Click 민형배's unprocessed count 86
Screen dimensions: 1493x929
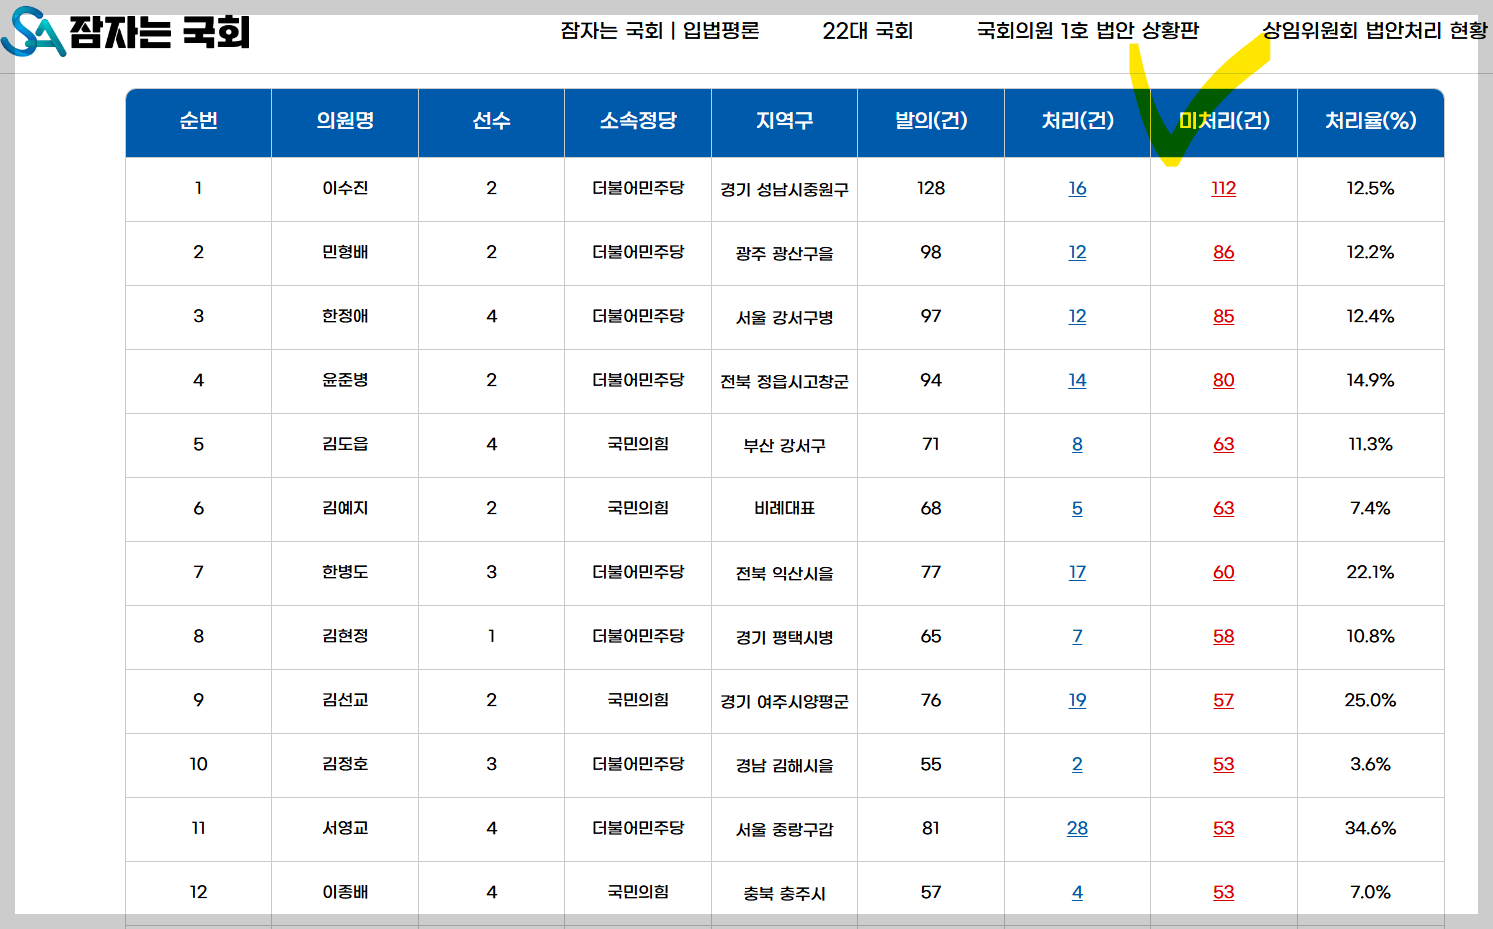point(1224,252)
